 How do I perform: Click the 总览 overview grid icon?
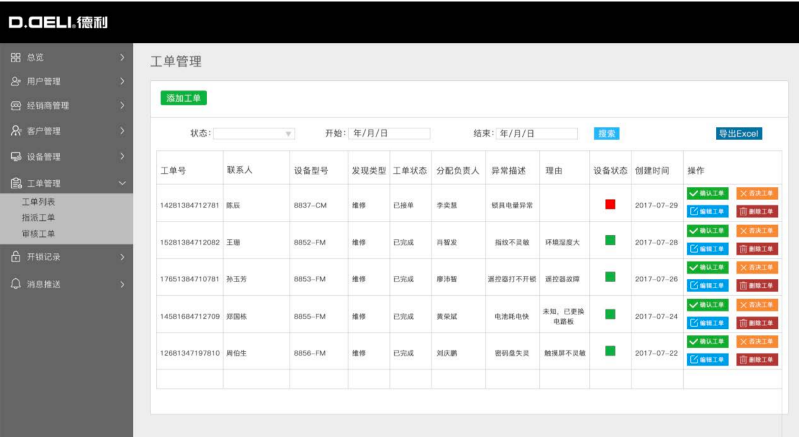[x=16, y=58]
